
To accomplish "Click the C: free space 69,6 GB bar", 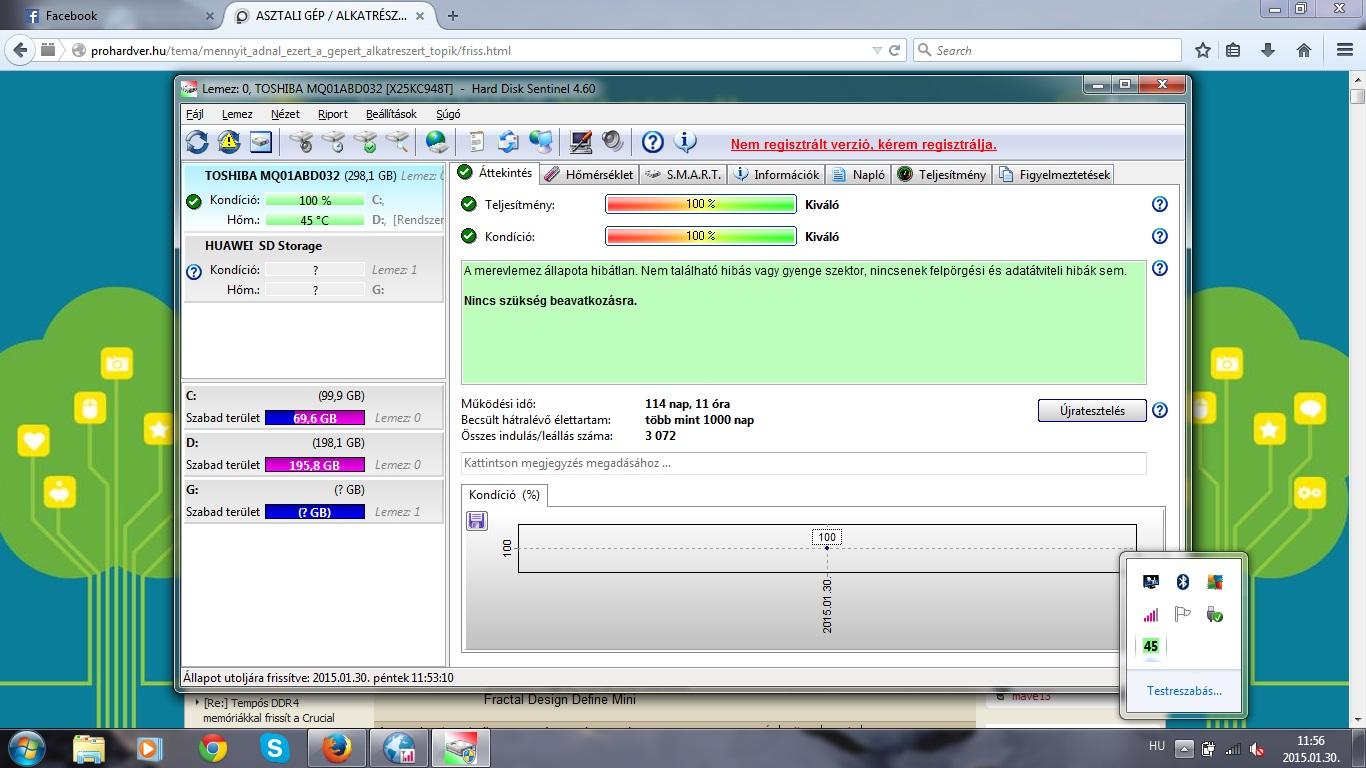I will click(x=315, y=418).
